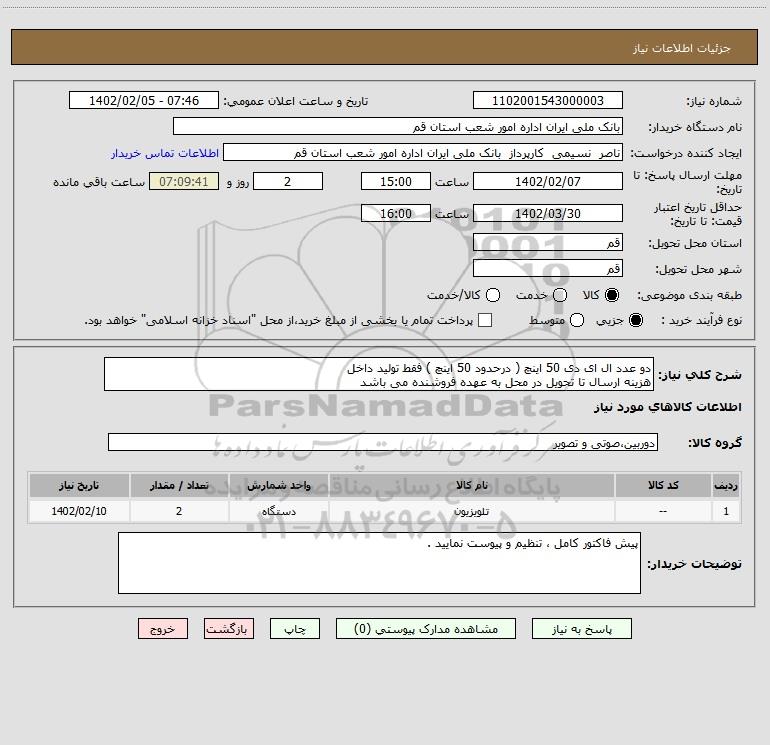Click the ردیف column header
770x745 pixels.
pos(726,485)
